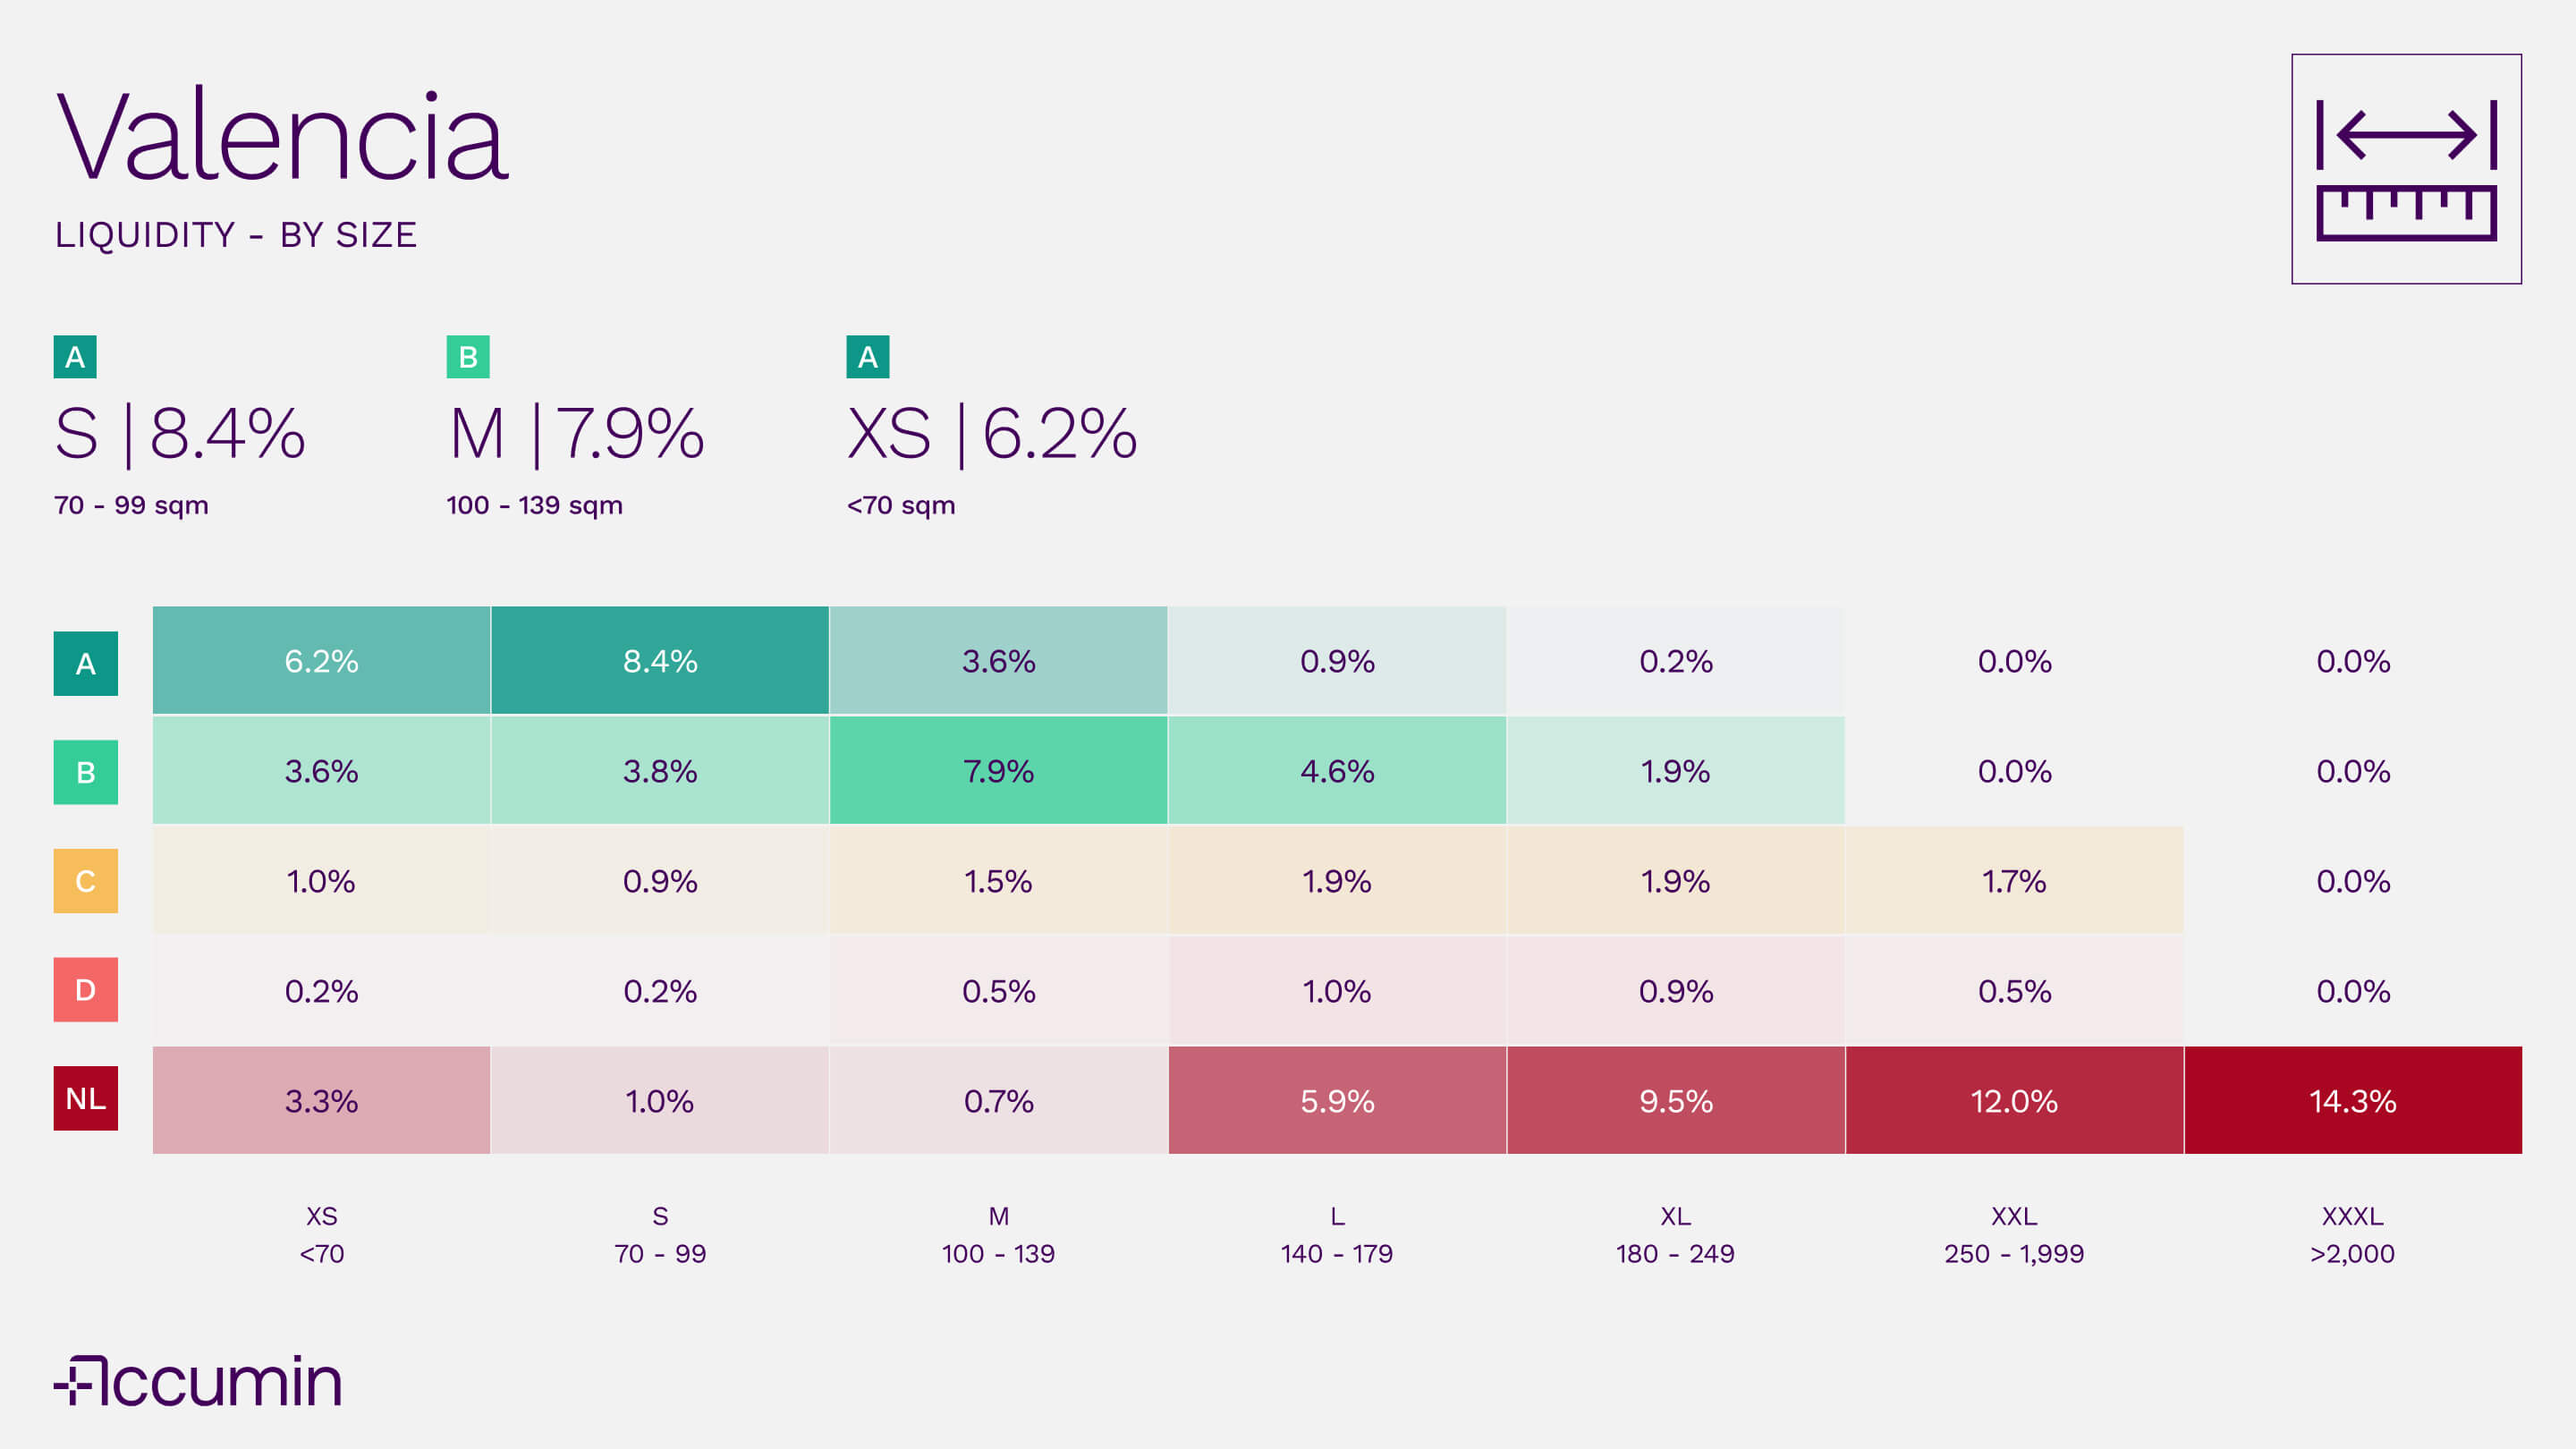
Task: Click the XL 180 - 249 column label
Action: tap(1675, 1235)
